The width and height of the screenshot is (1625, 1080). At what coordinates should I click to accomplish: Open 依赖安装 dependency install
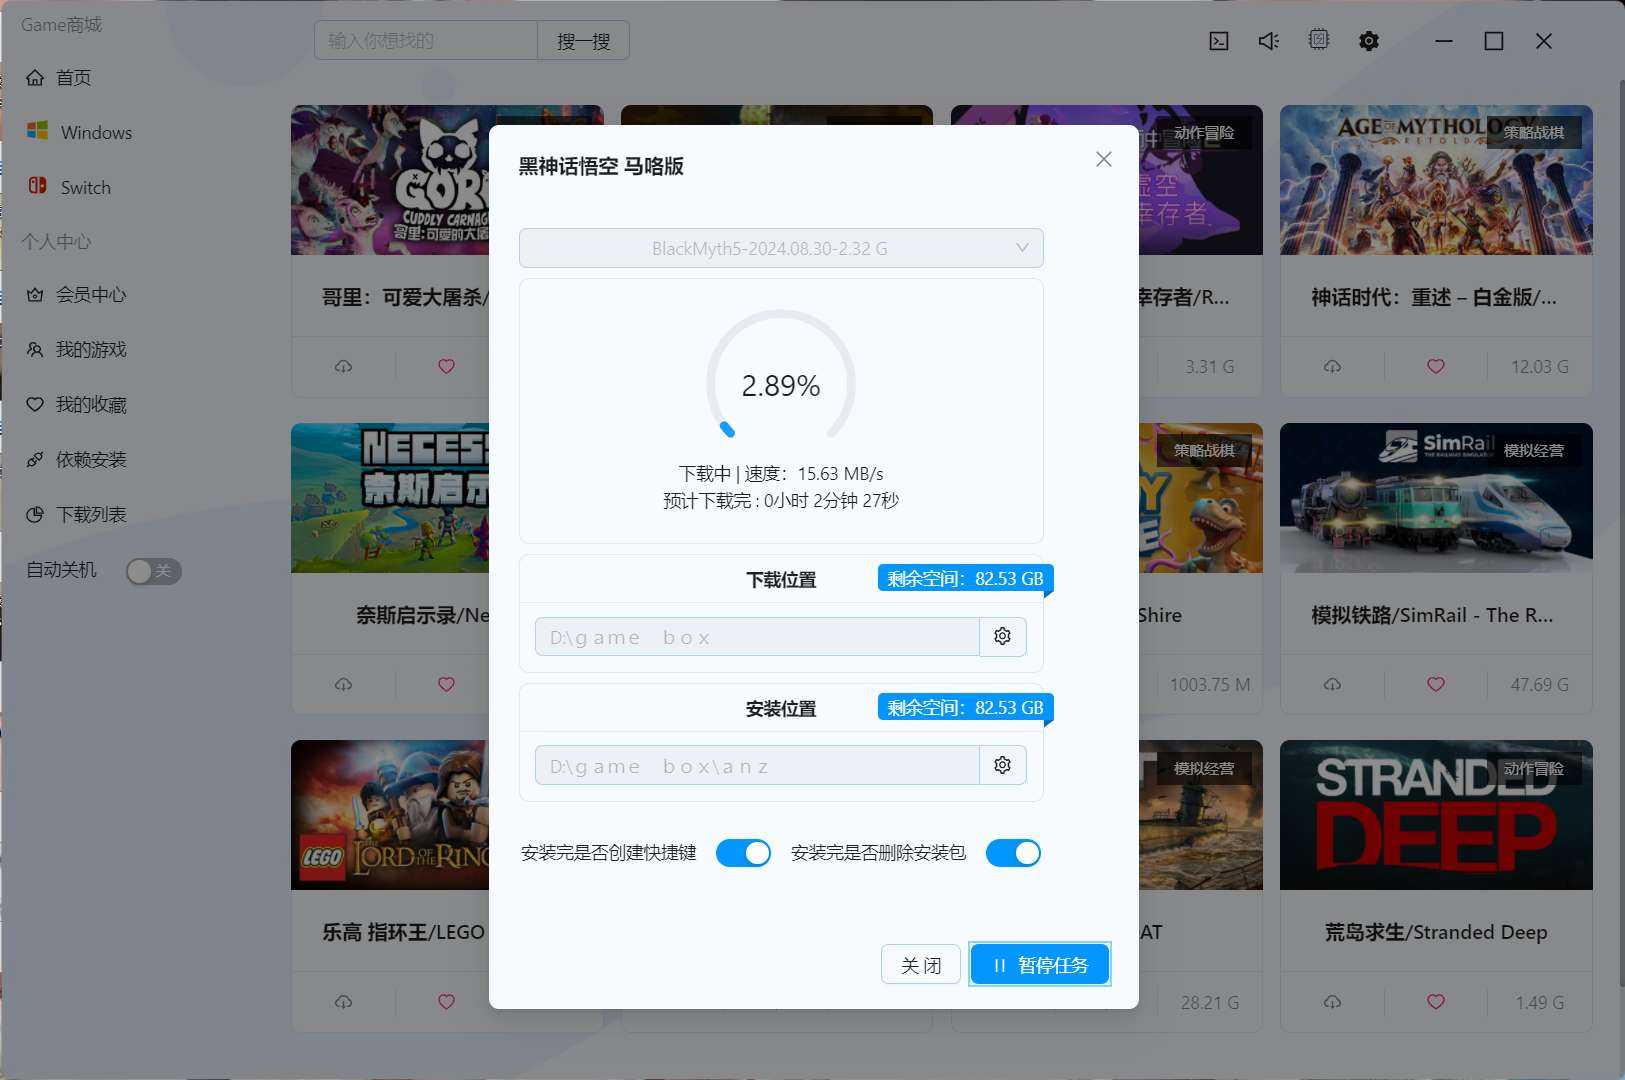(77, 460)
